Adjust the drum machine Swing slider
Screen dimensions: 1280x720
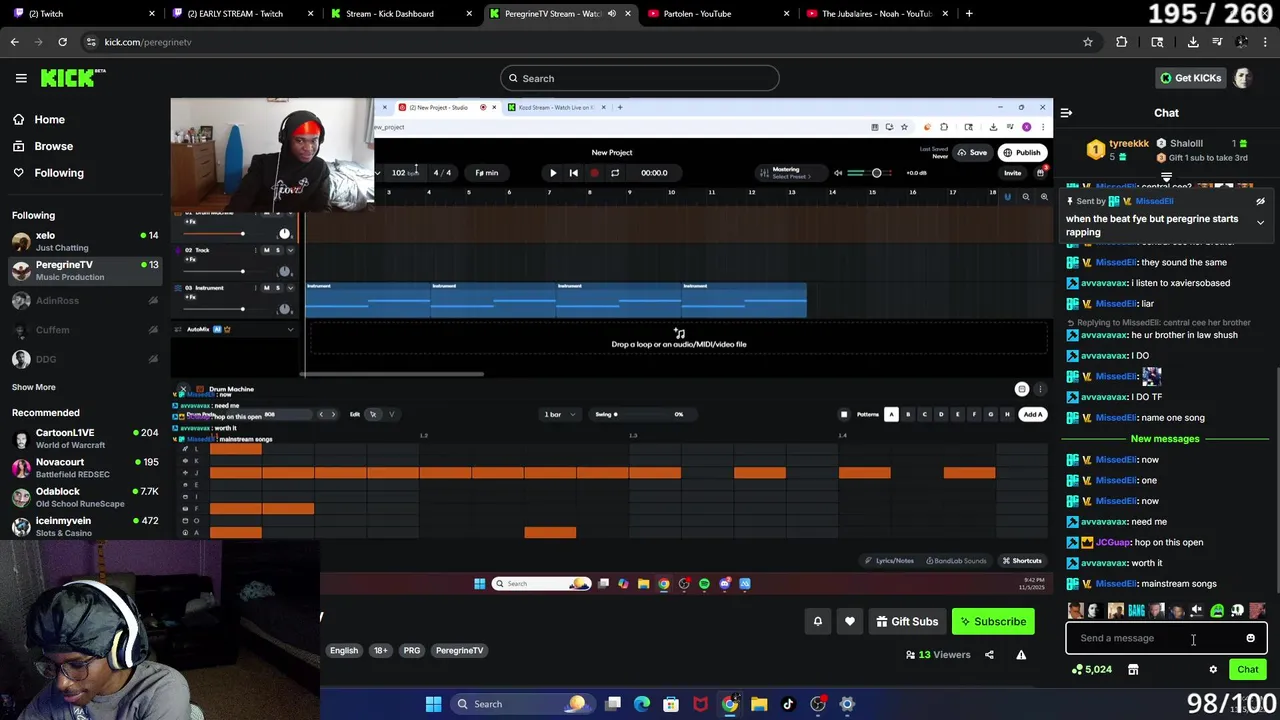[638, 415]
